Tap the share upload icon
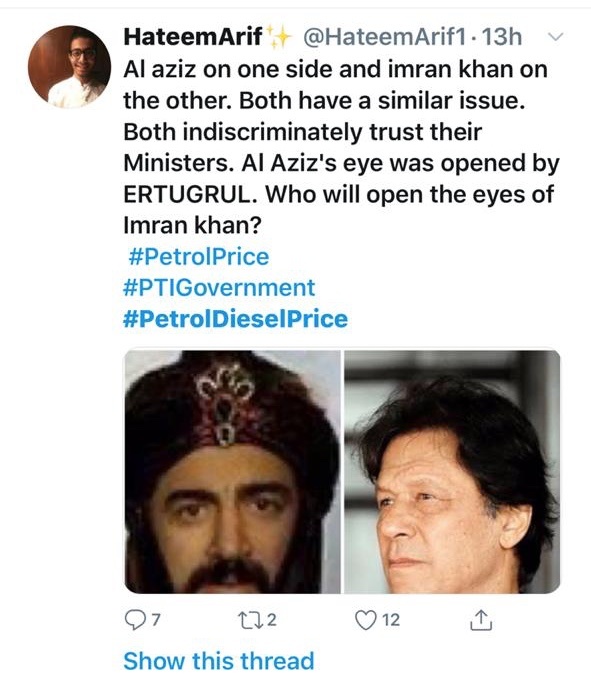The width and height of the screenshot is (591, 682). pos(481,620)
